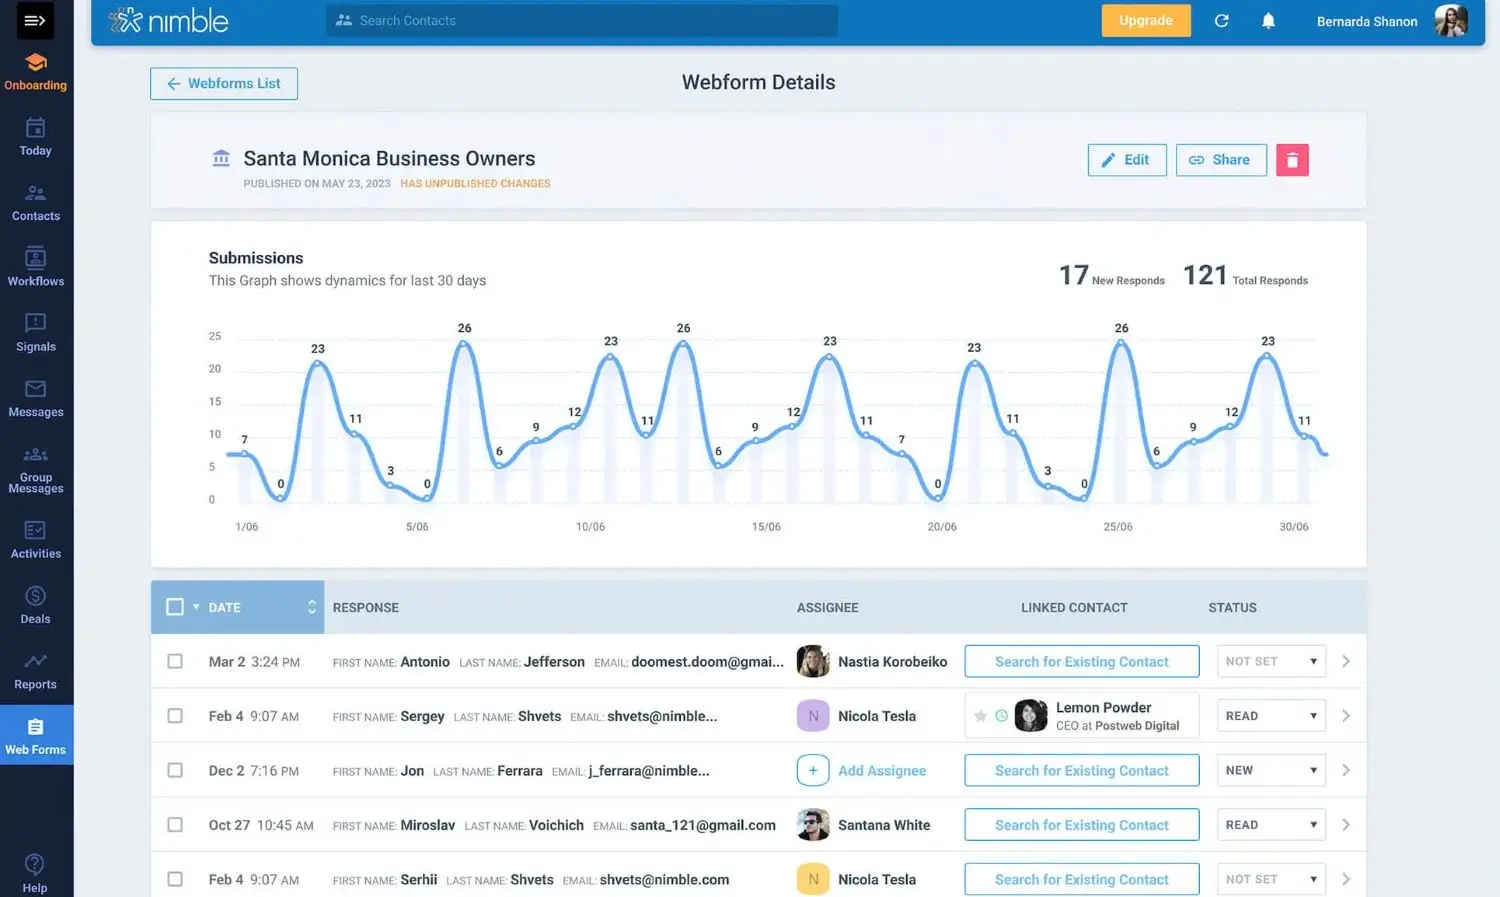Click the refresh icon in top bar
Screen dimensions: 1500x897
(1221, 21)
